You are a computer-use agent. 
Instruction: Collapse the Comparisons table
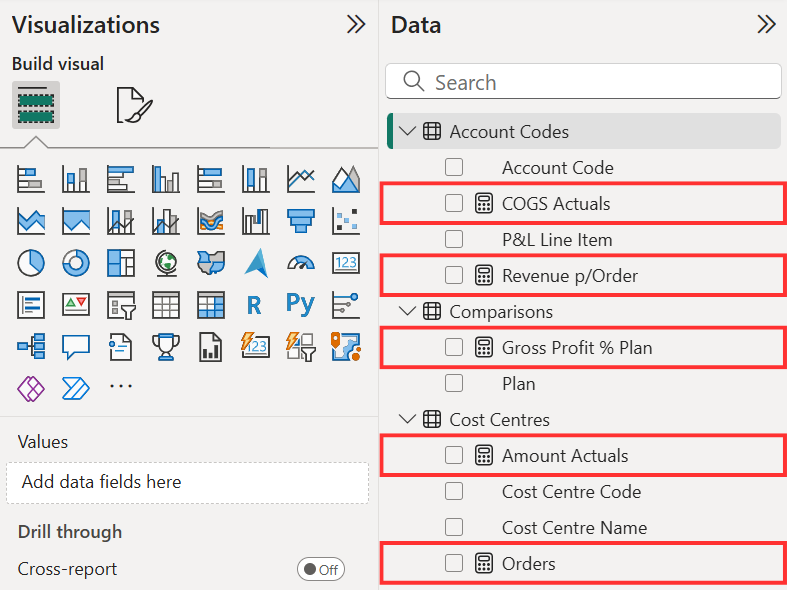407,312
